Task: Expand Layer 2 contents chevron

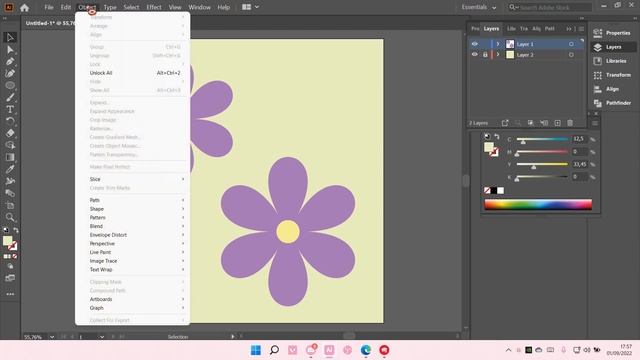Action: tap(498, 54)
